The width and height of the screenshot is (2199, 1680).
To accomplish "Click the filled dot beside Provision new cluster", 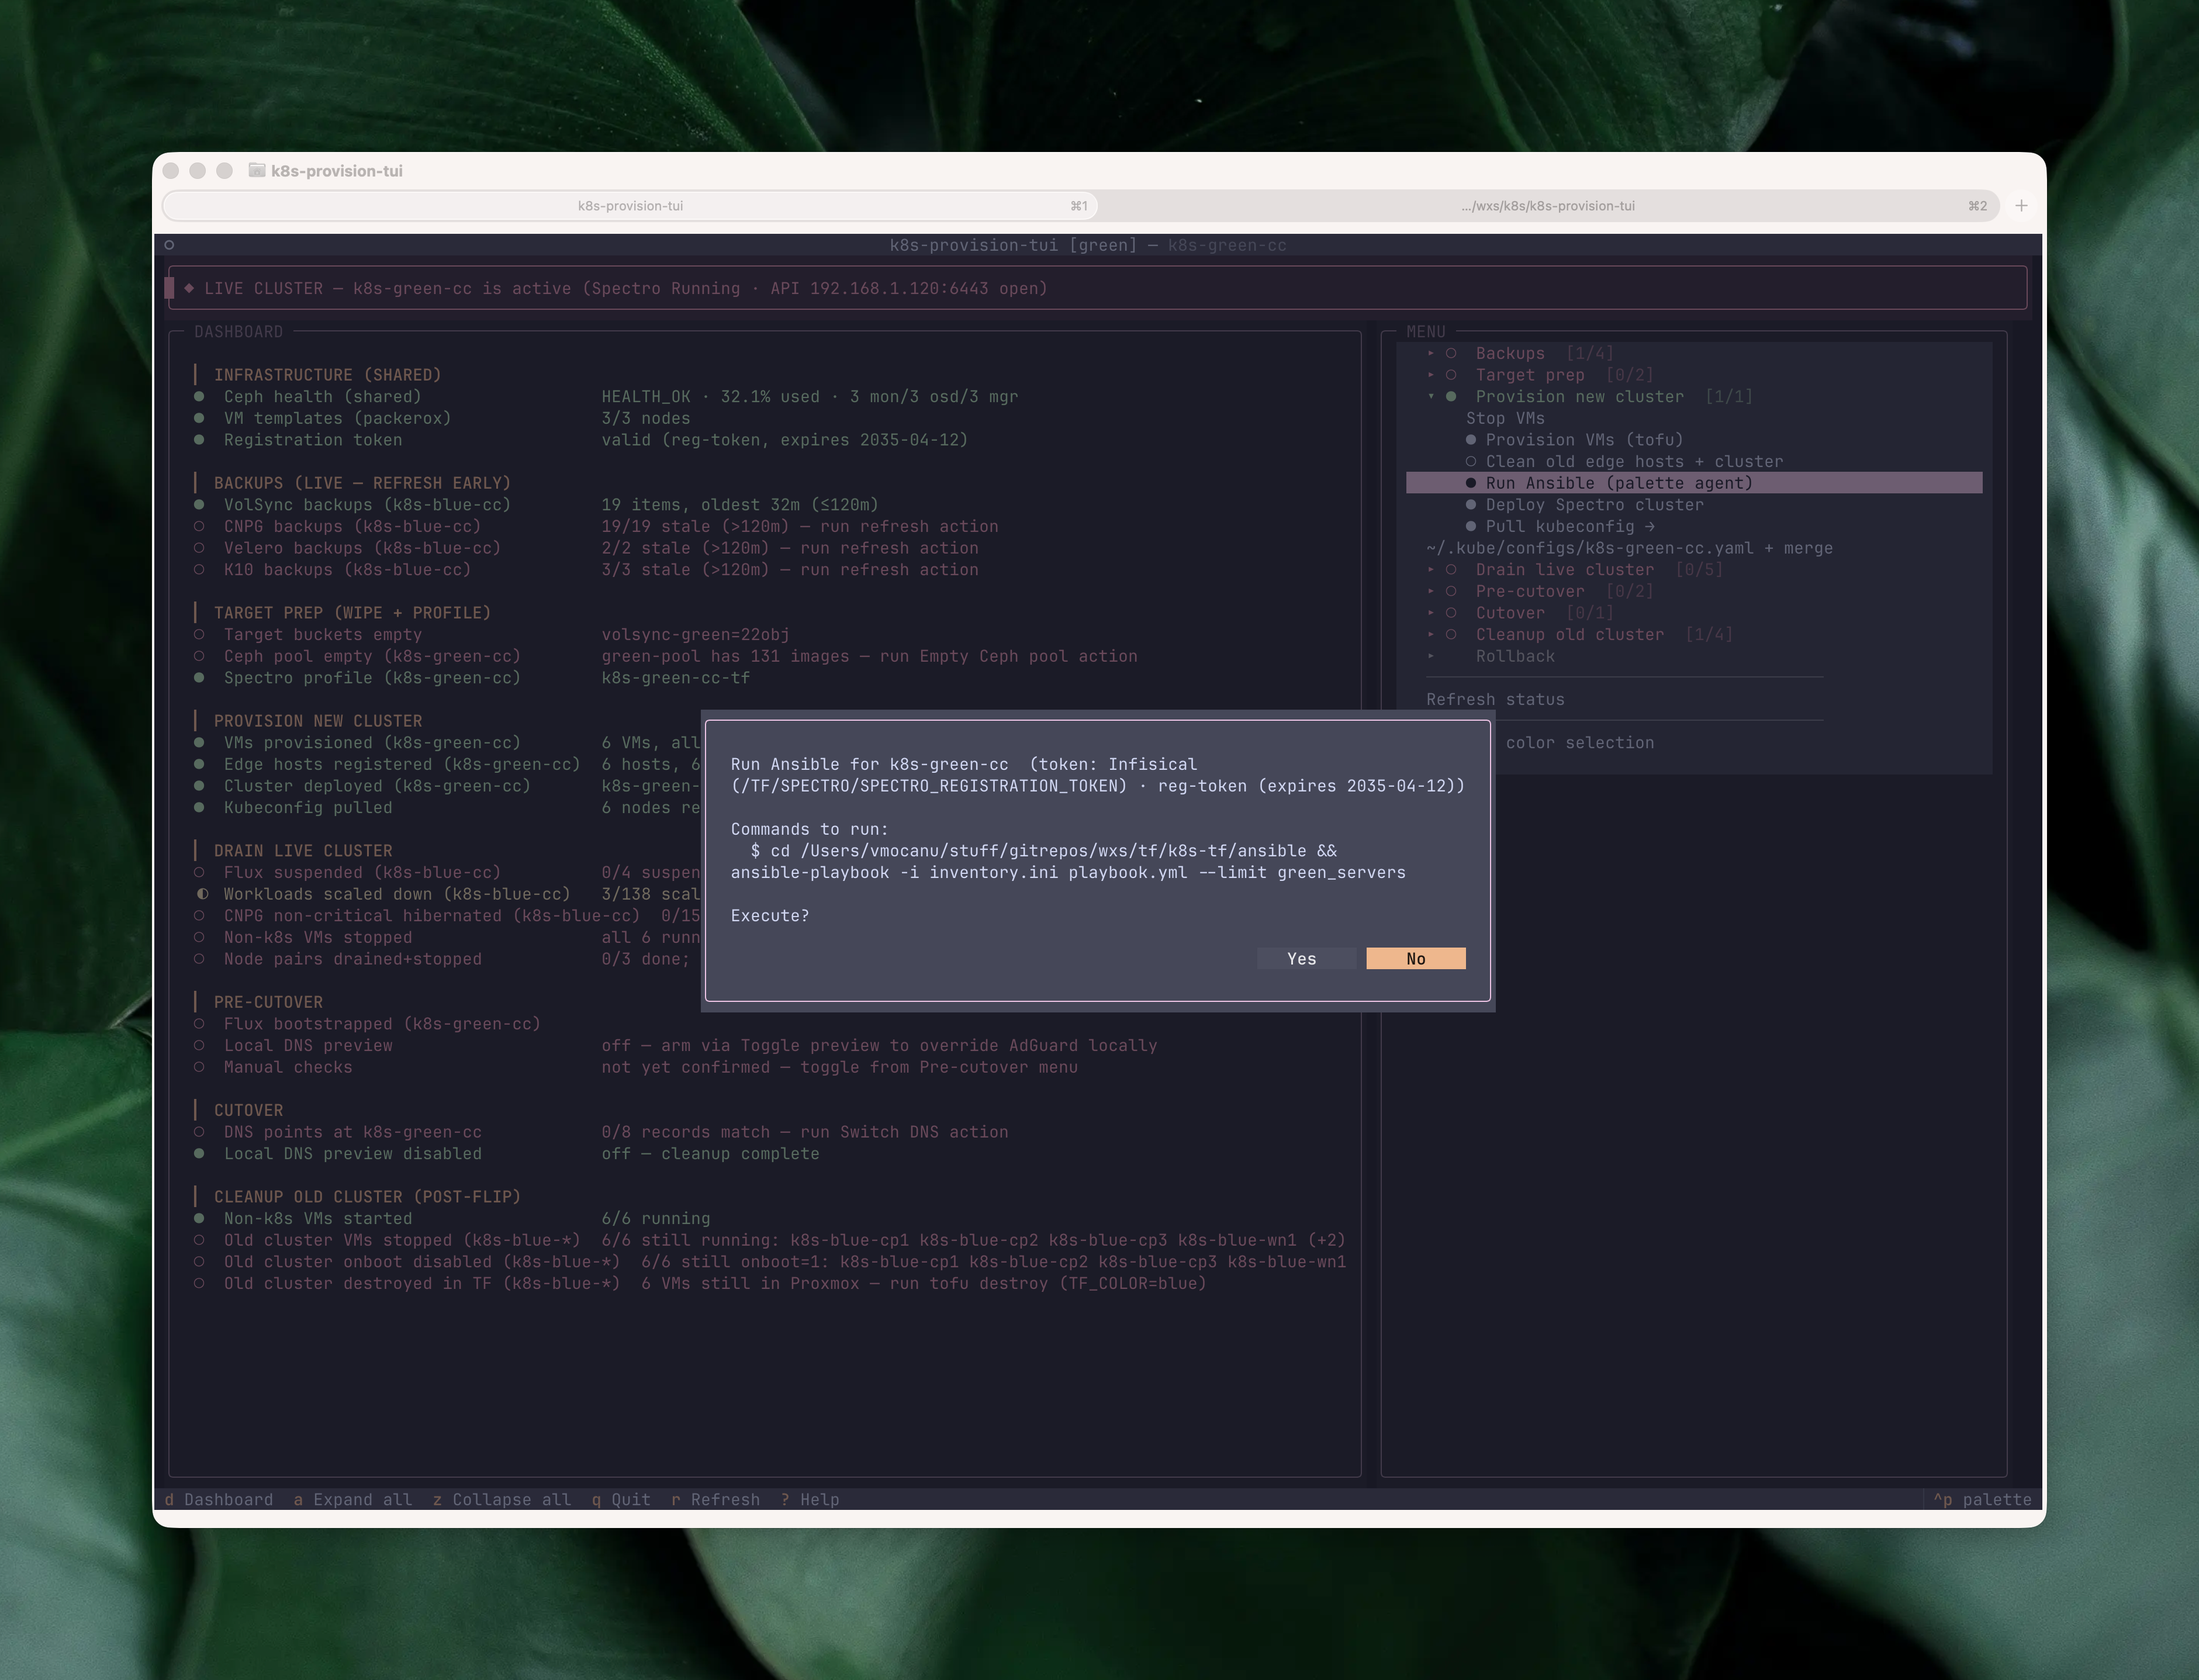I will [x=1451, y=396].
